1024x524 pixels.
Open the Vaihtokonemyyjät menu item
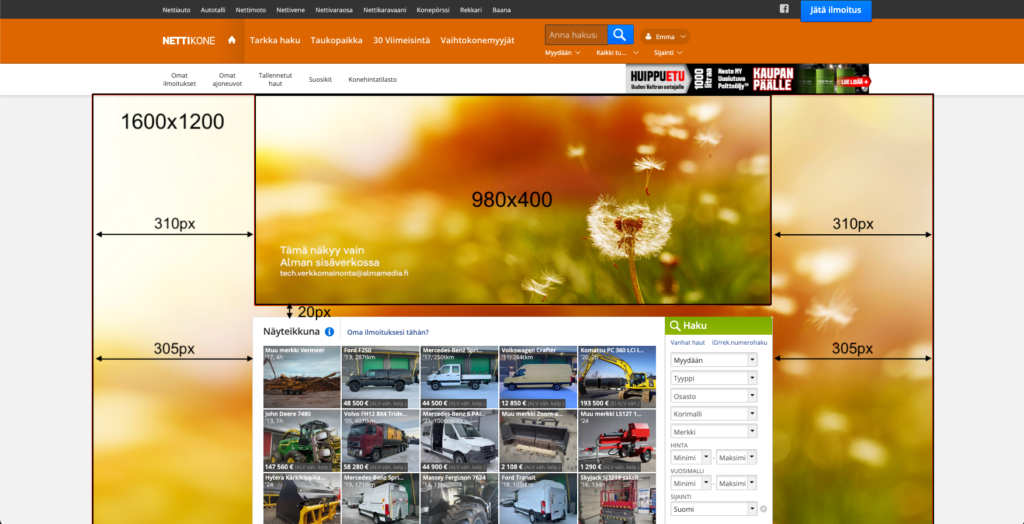pyautogui.click(x=477, y=40)
